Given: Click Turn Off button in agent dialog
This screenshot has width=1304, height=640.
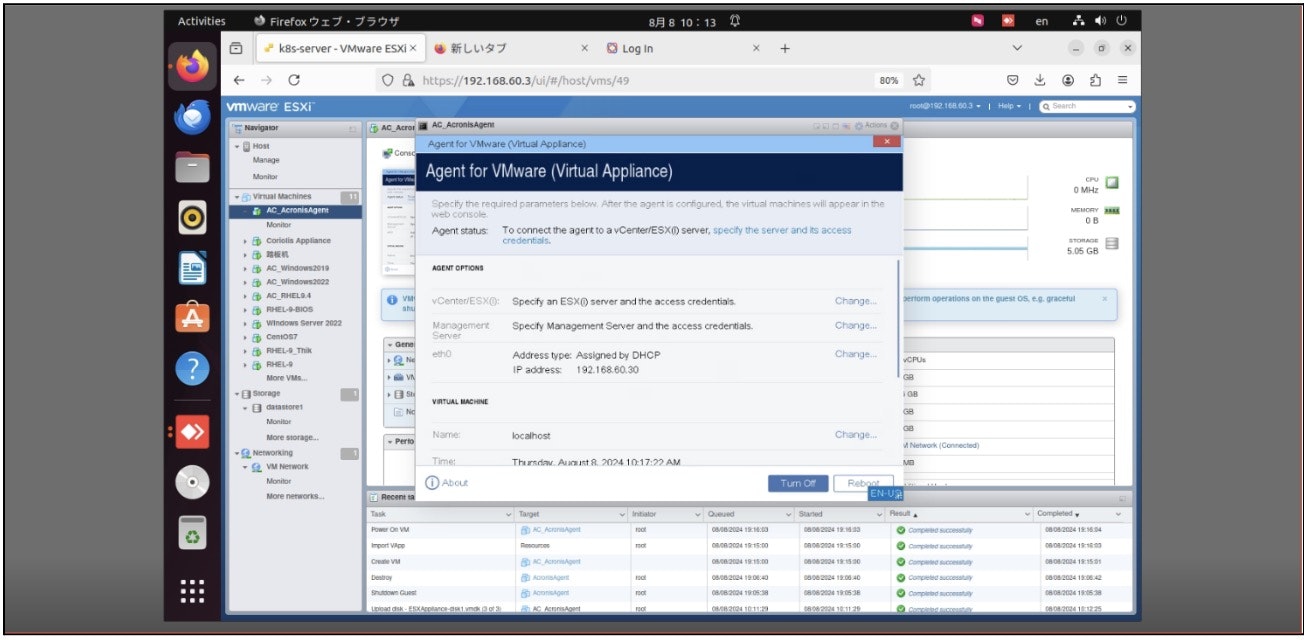Looking at the screenshot, I should point(798,483).
